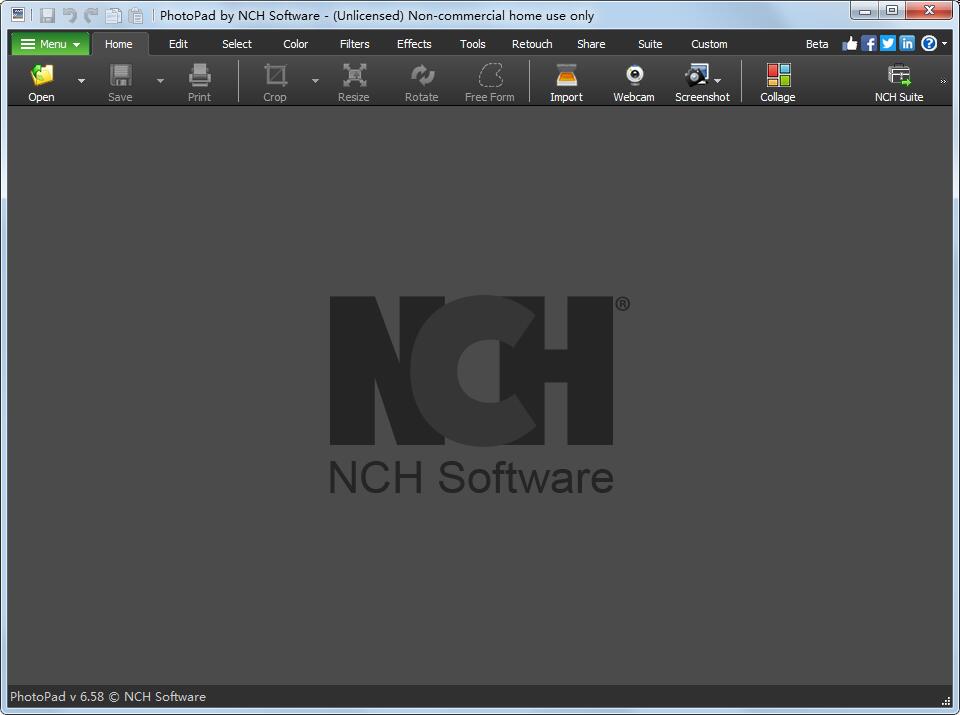Switch to the Suite tab
Viewport: 960px width, 715px height.
650,44
